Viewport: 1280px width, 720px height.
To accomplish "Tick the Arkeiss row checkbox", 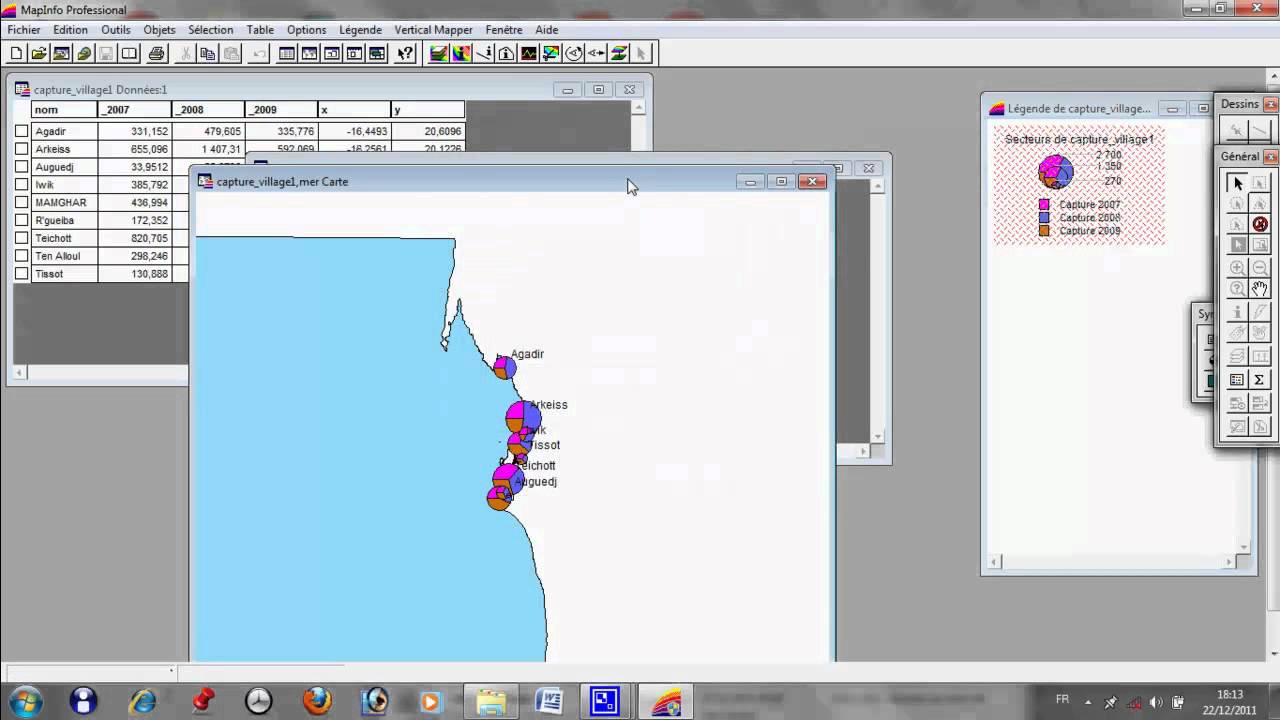I will click(x=21, y=149).
